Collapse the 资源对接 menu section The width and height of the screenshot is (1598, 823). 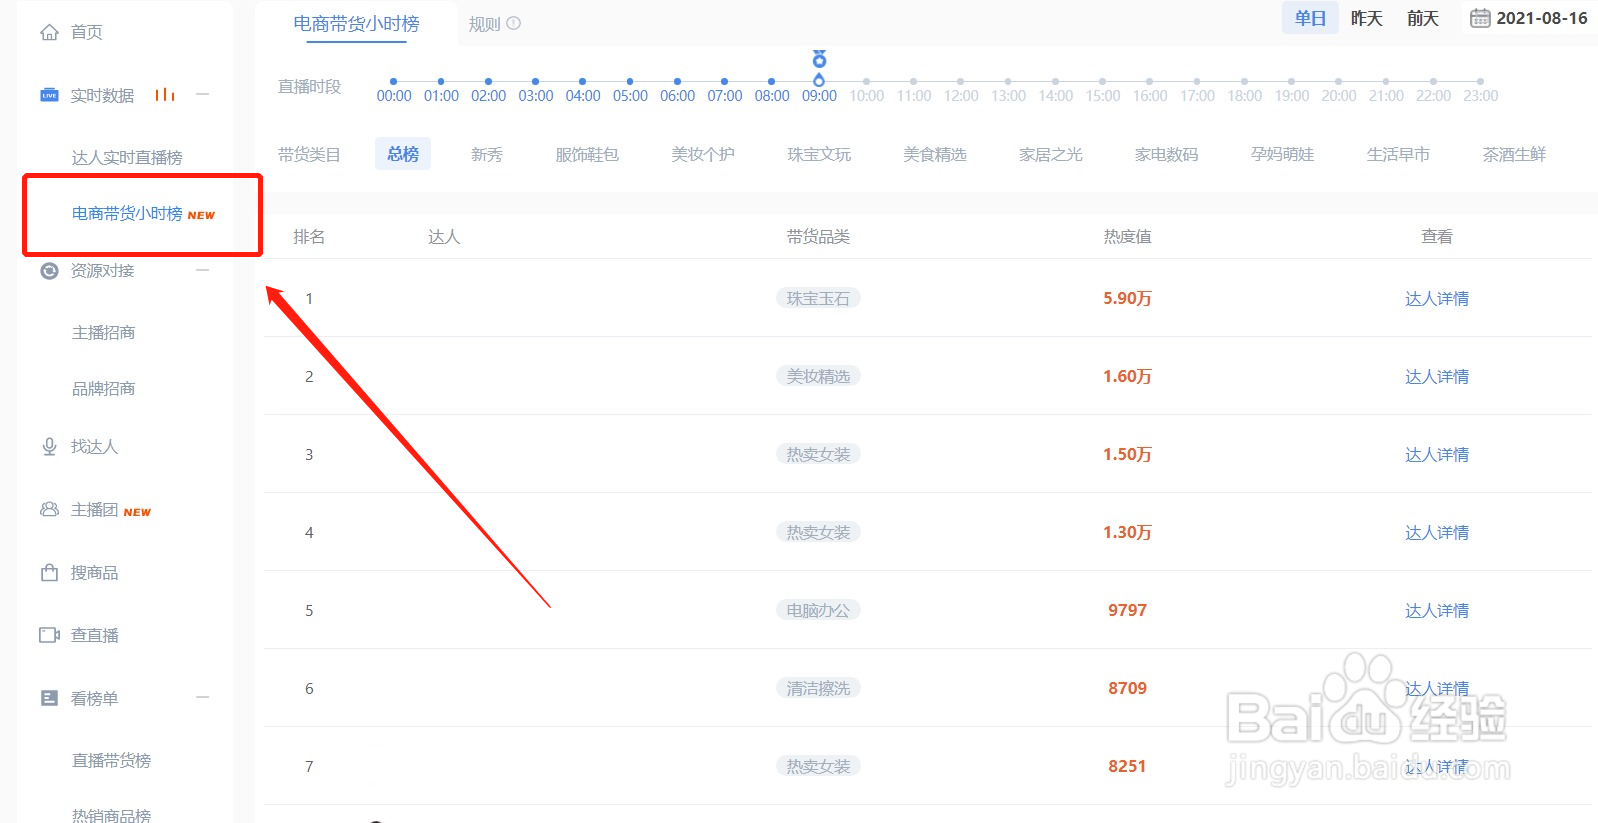coord(203,270)
